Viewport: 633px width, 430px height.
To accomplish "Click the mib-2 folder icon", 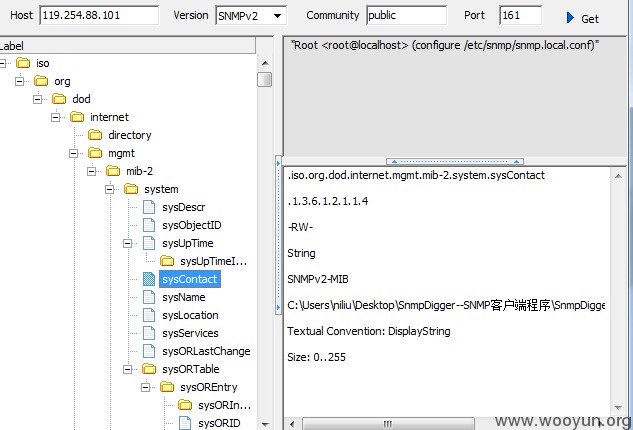I will (113, 171).
